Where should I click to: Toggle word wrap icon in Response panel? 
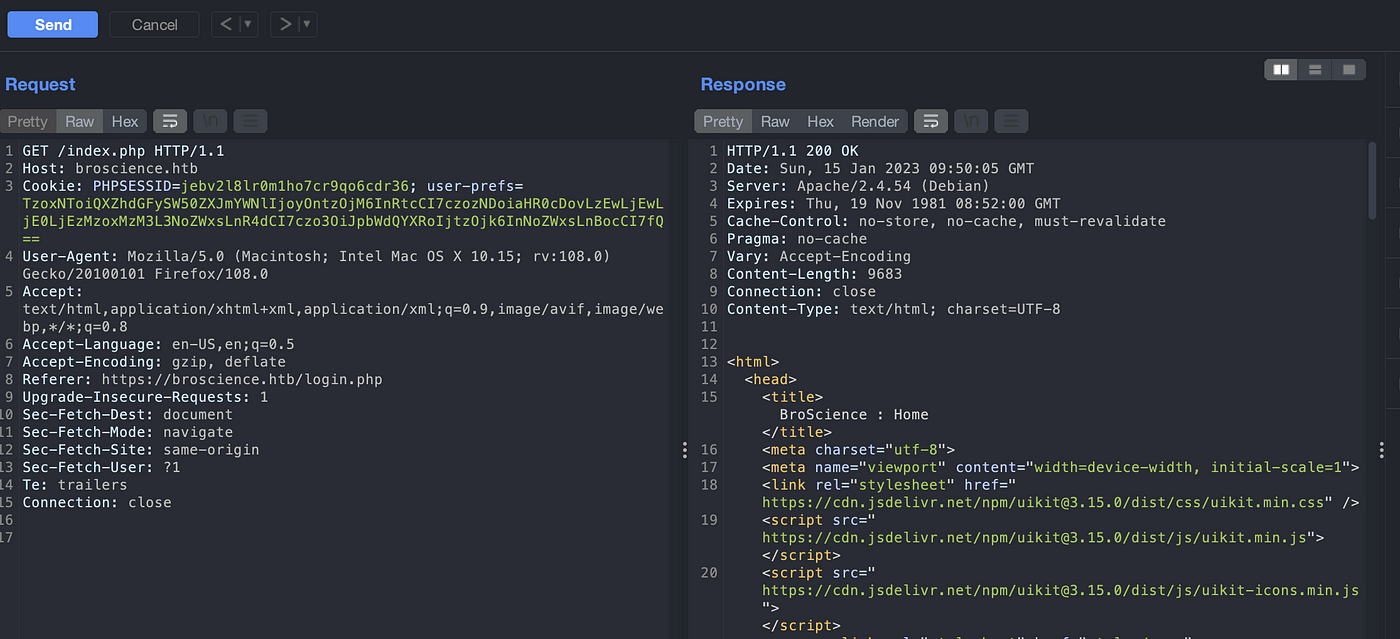tap(931, 121)
